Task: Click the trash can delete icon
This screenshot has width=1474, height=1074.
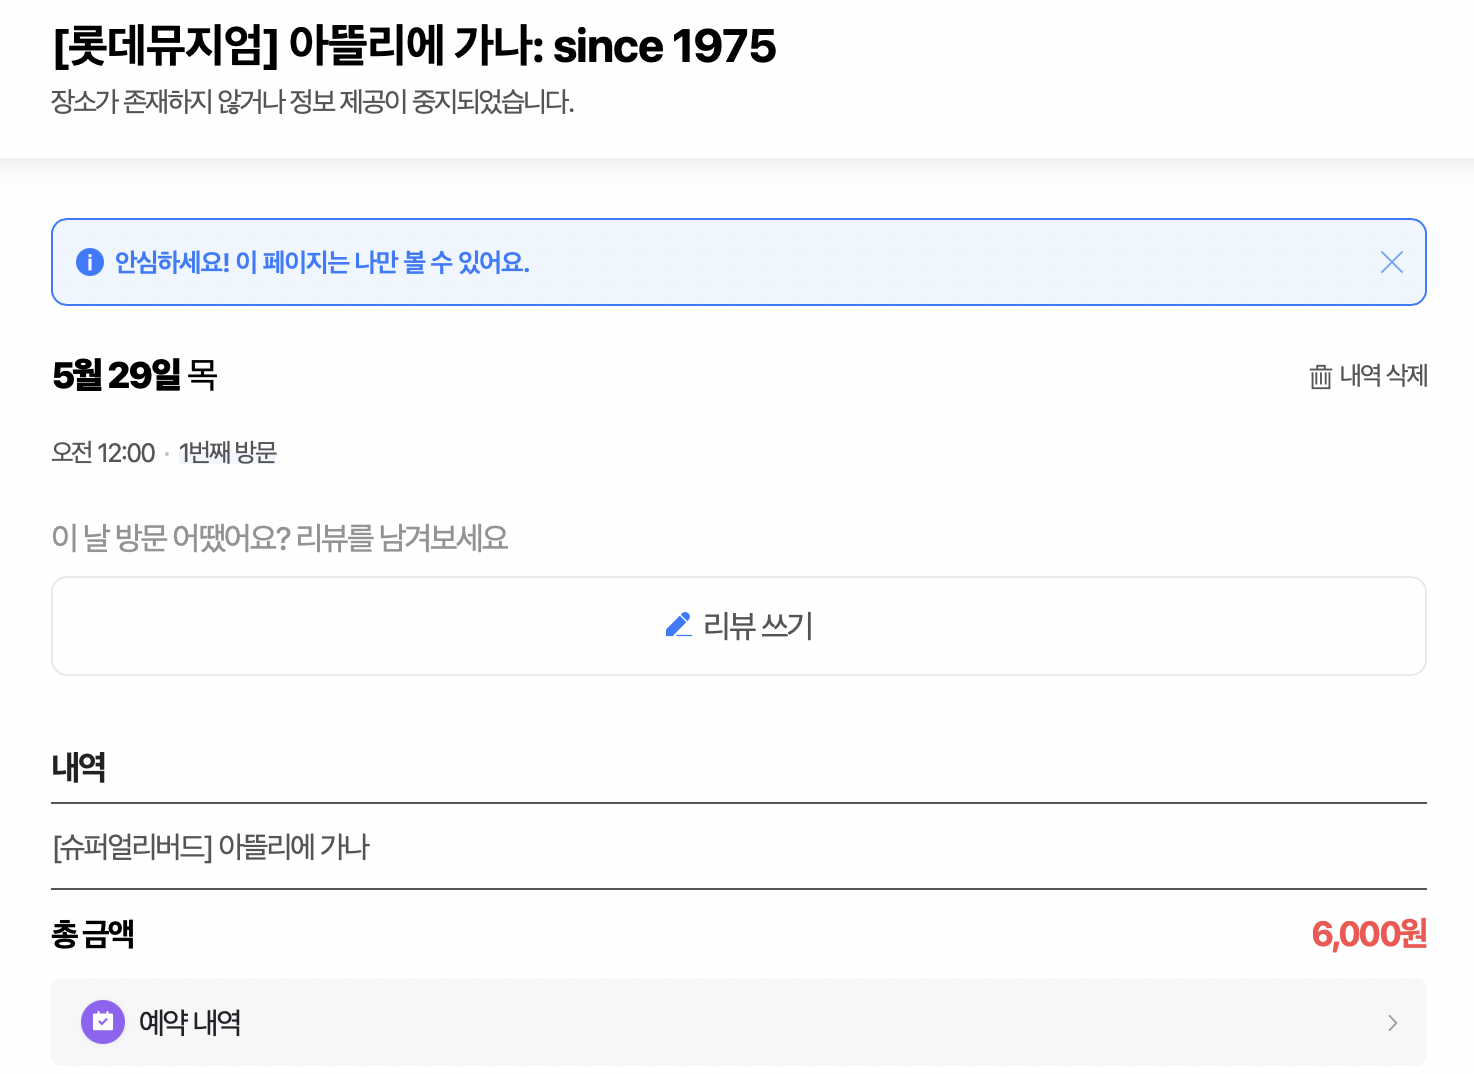Action: 1320,376
